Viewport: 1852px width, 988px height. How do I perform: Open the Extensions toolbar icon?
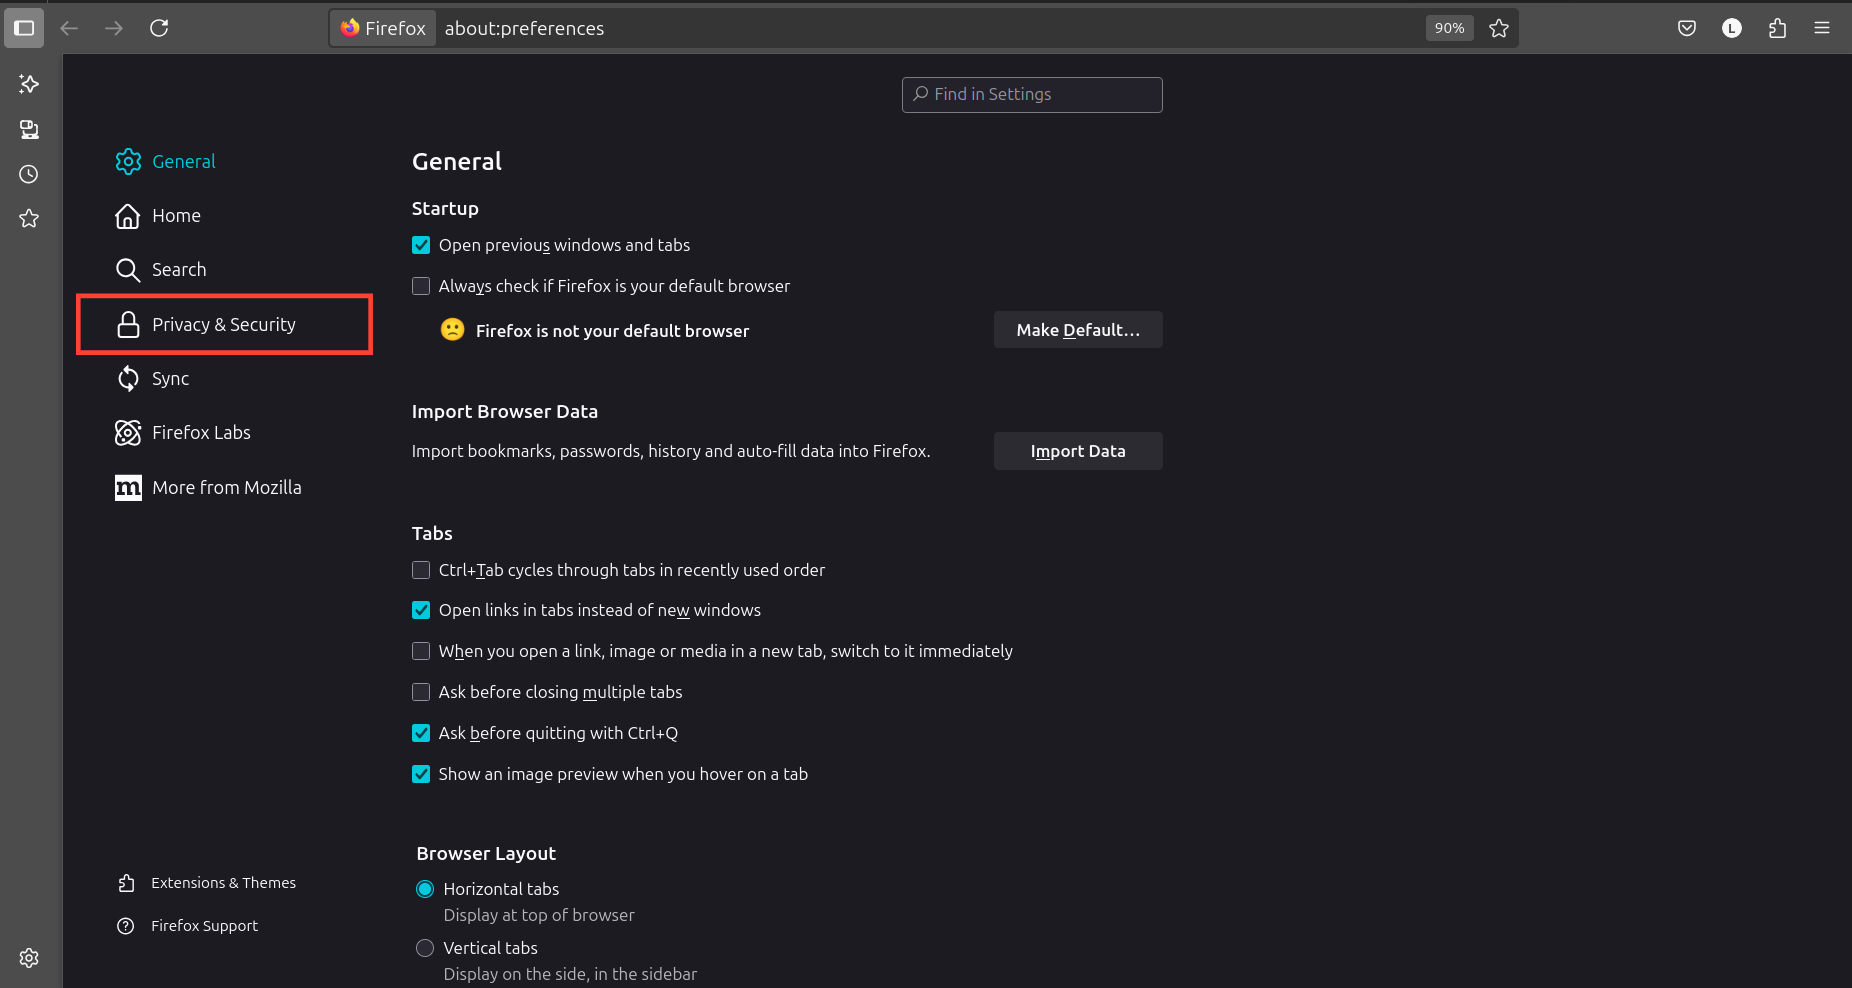tap(1777, 28)
